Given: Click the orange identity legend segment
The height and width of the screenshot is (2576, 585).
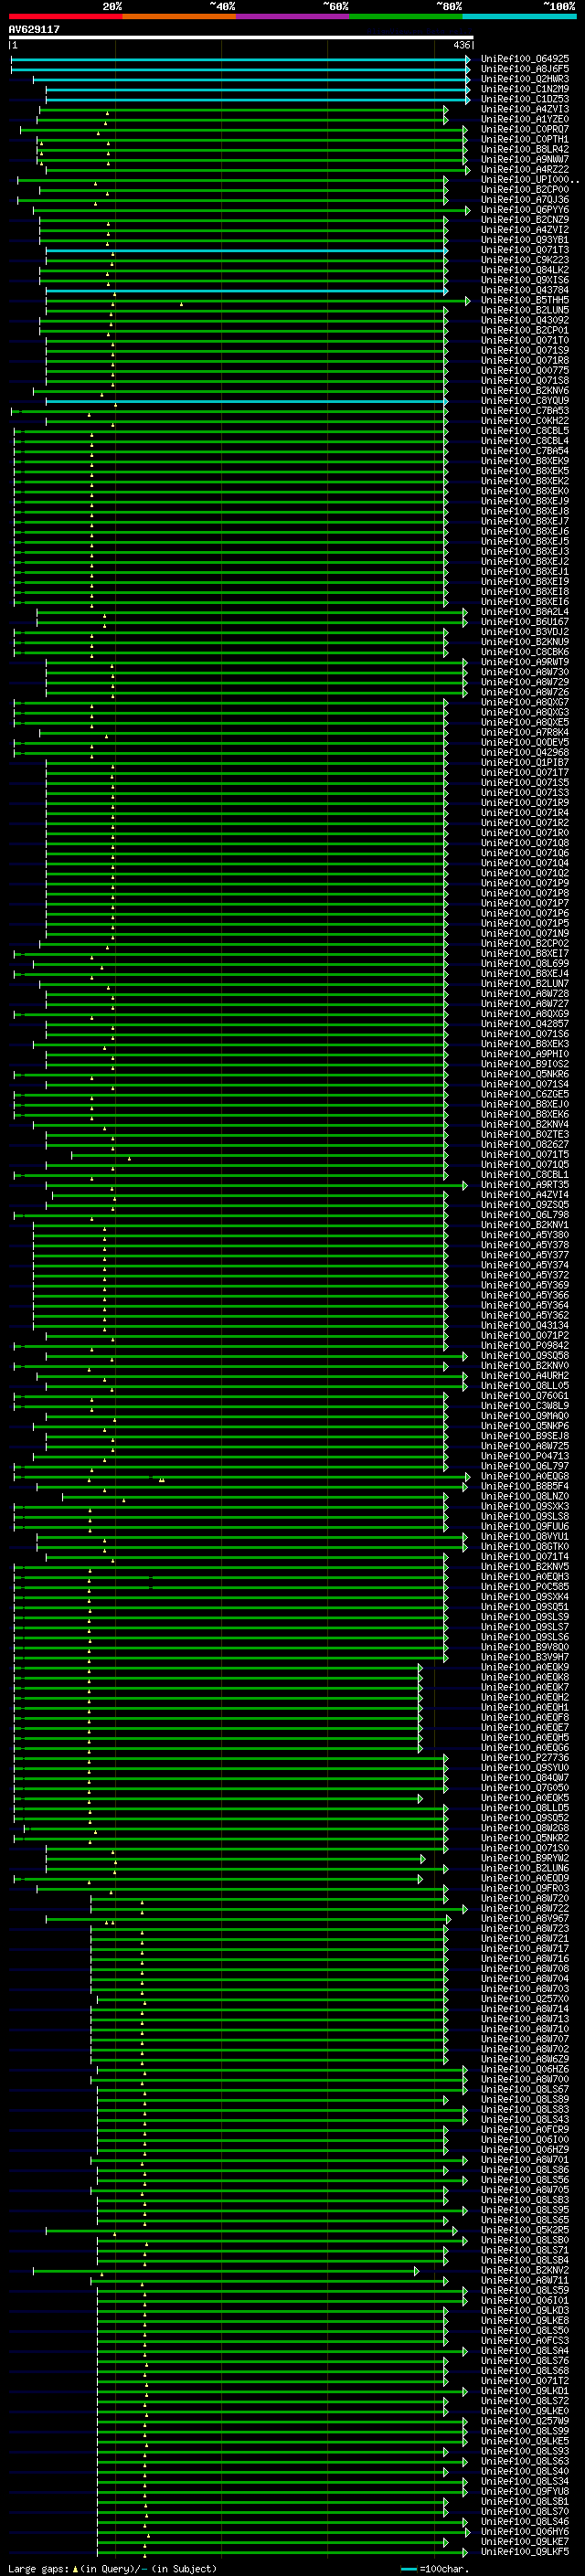Looking at the screenshot, I should coord(179,16).
